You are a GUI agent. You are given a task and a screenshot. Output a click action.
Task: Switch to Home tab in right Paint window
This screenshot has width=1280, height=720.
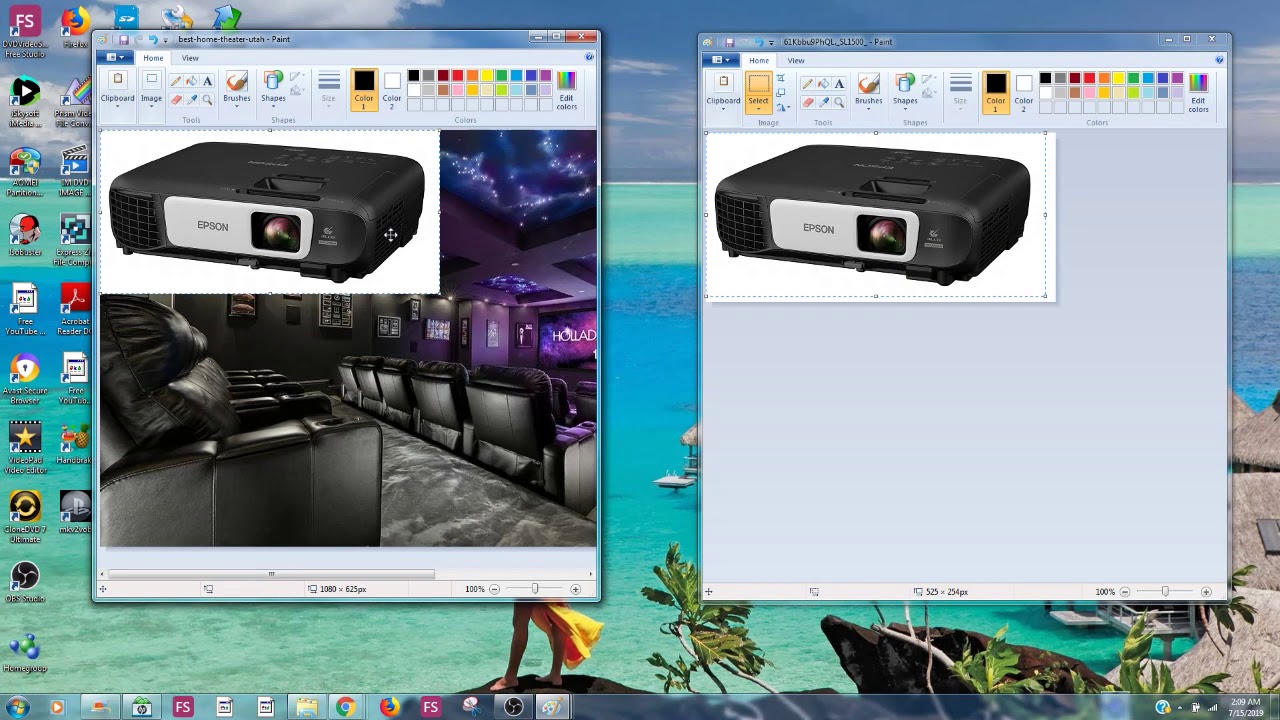(759, 61)
